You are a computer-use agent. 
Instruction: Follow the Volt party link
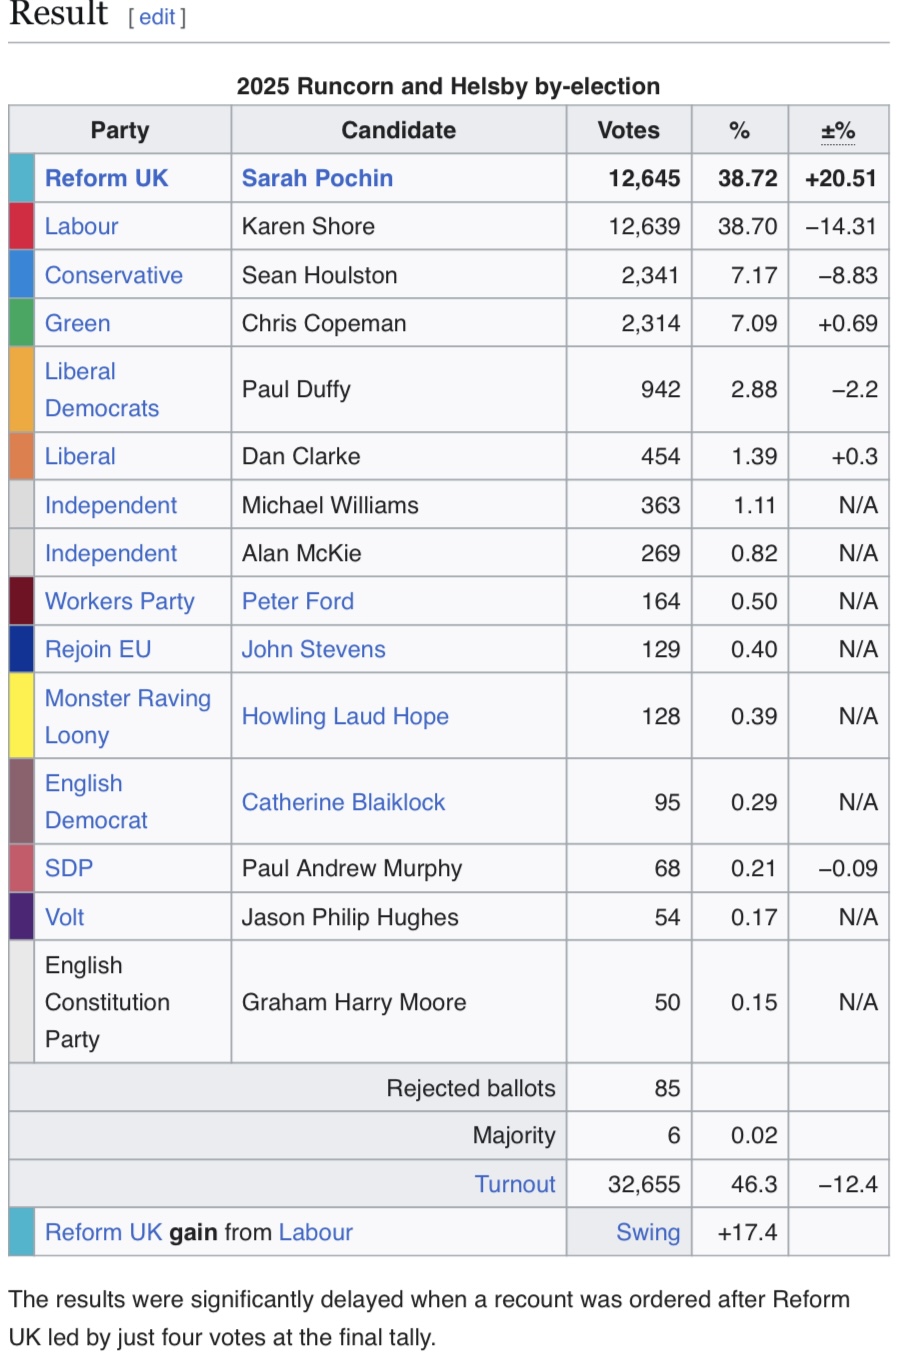tap(64, 917)
